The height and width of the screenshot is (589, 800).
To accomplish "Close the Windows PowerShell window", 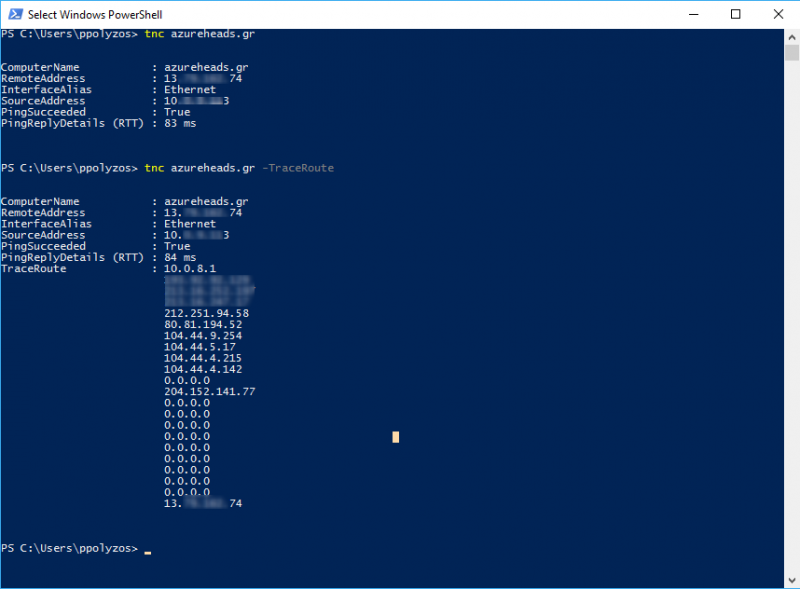I will tap(781, 14).
